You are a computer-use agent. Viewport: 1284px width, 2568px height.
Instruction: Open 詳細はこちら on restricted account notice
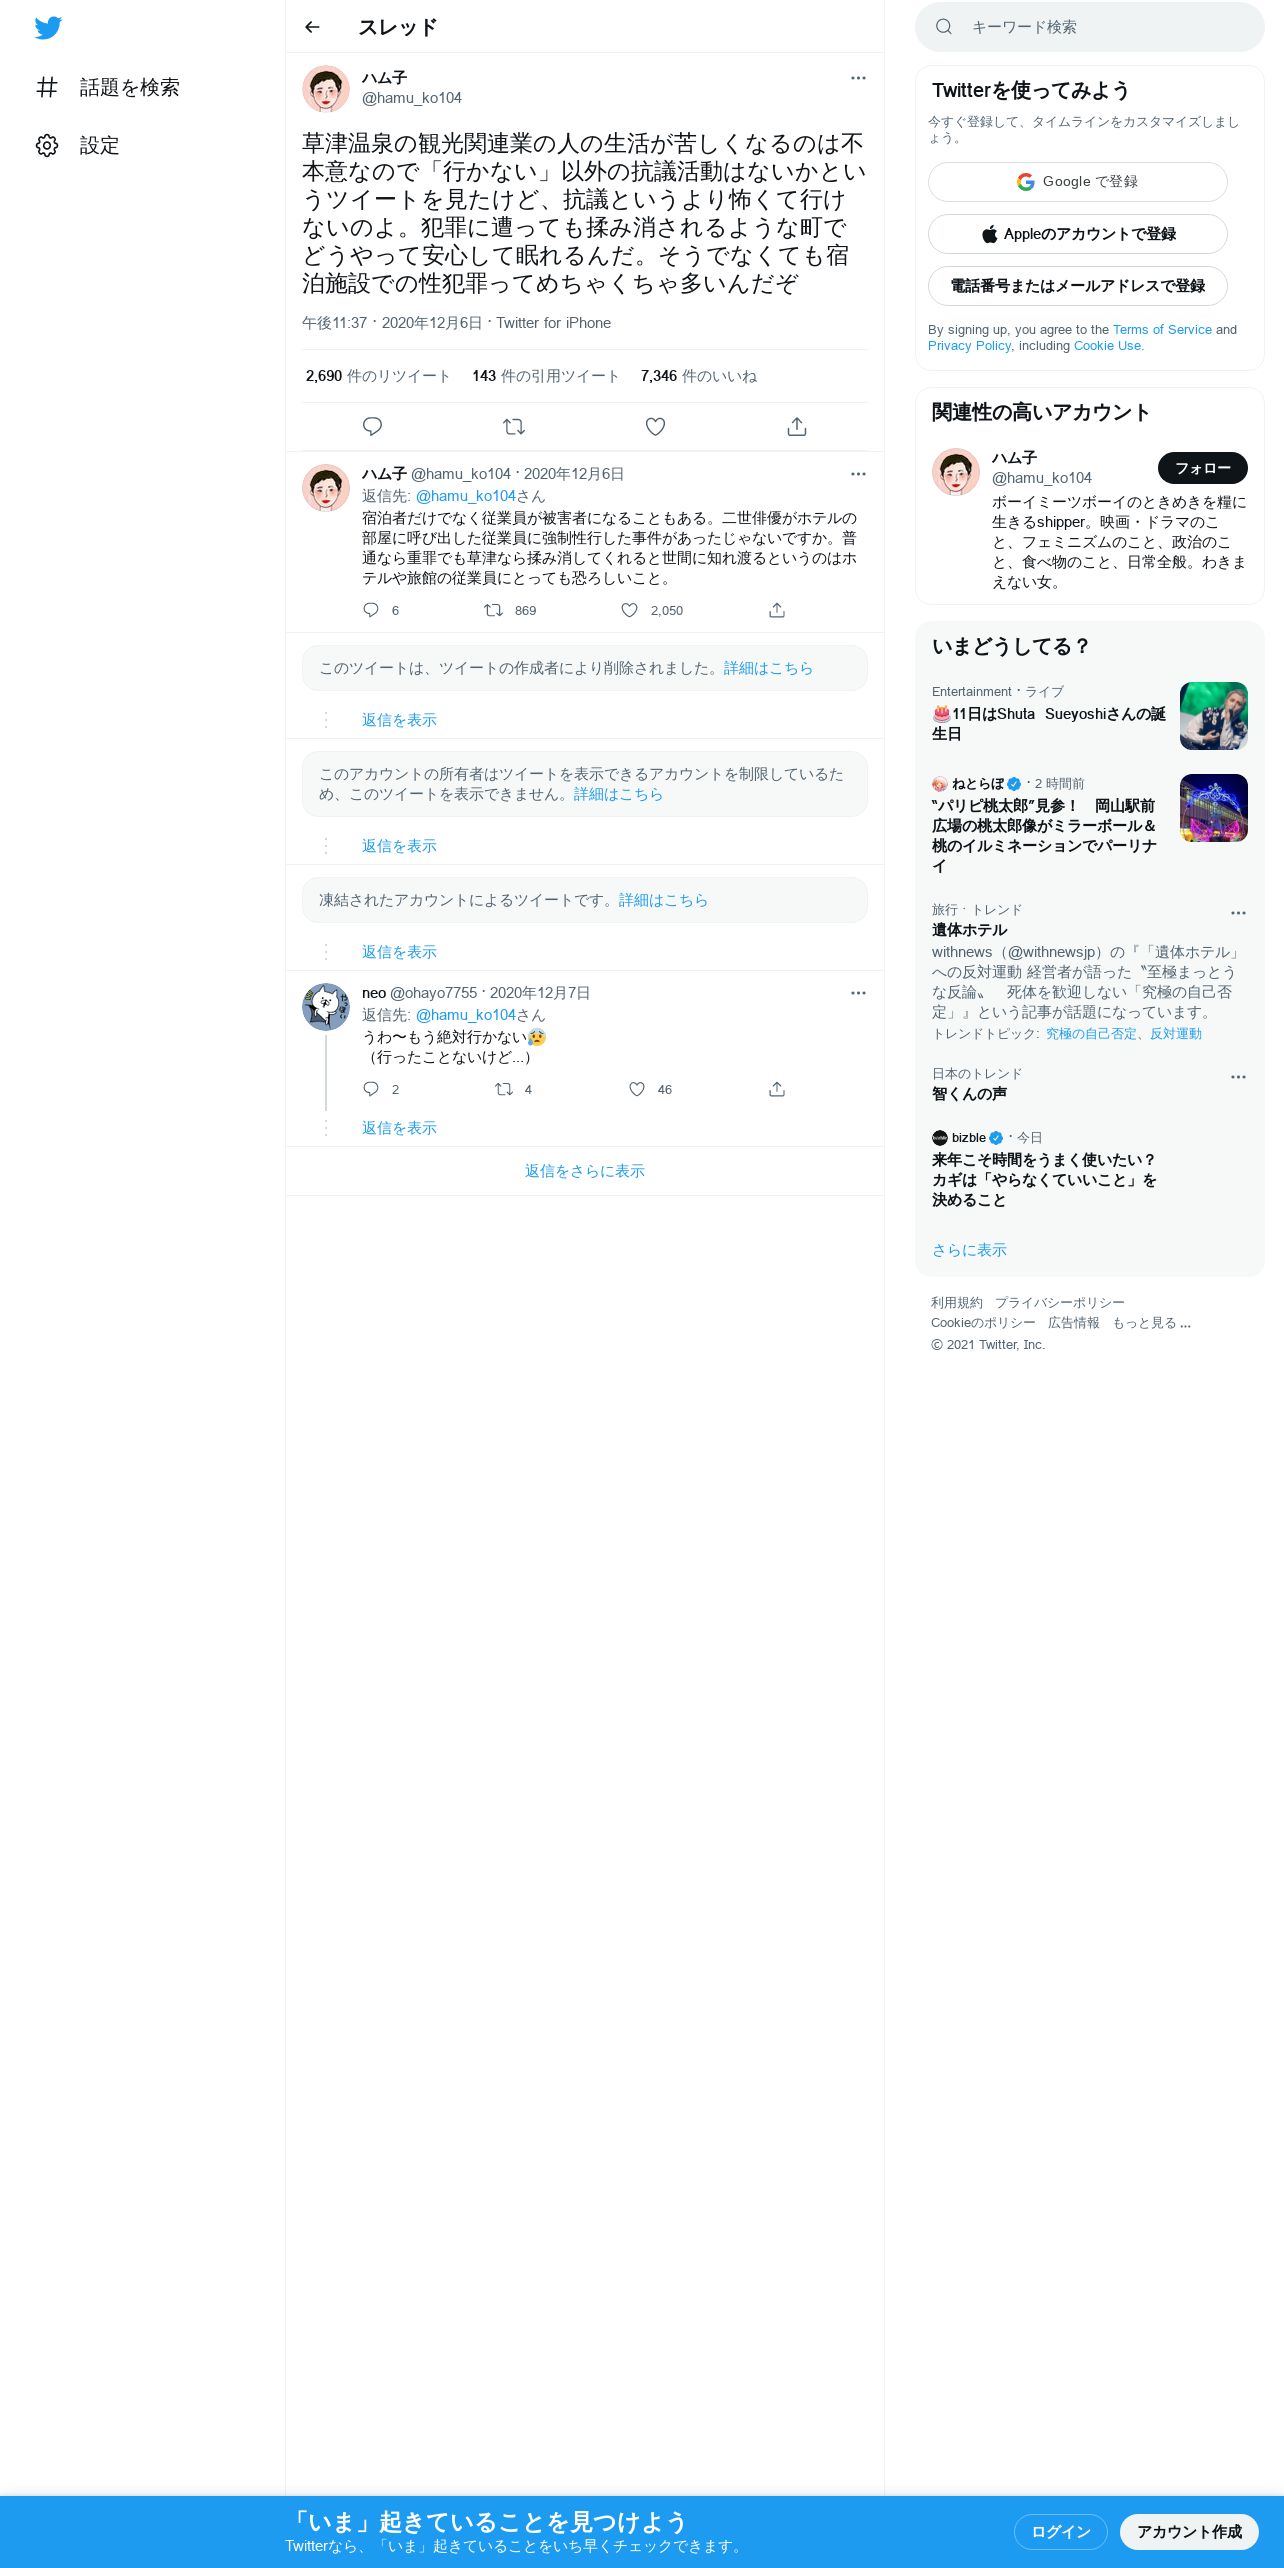(618, 794)
